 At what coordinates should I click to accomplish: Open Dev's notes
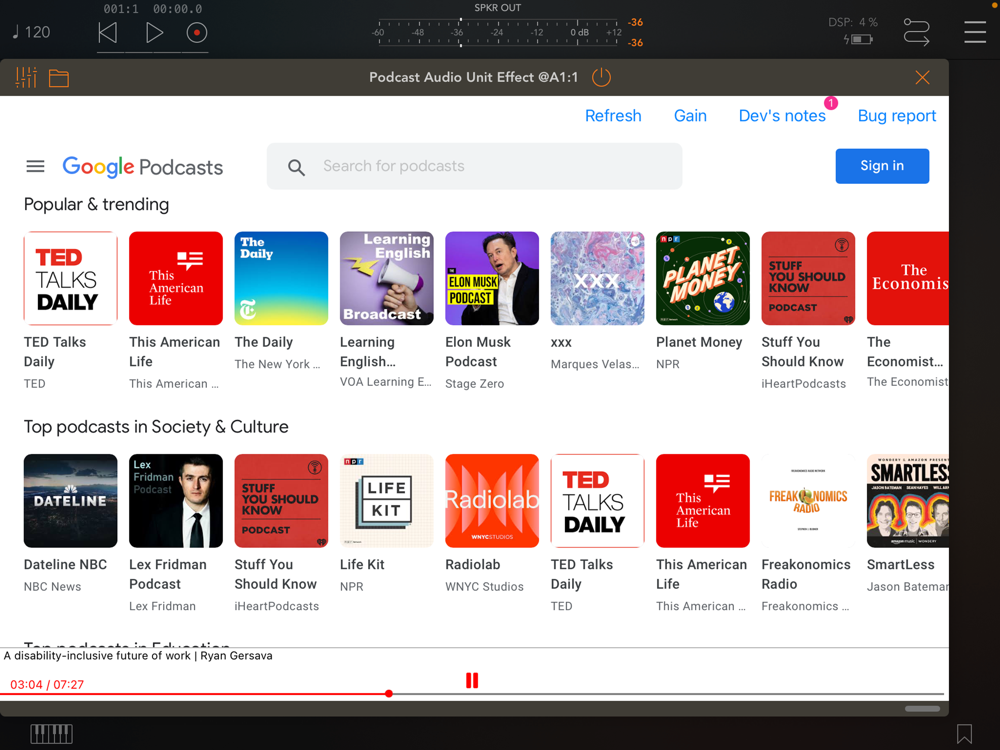(782, 116)
